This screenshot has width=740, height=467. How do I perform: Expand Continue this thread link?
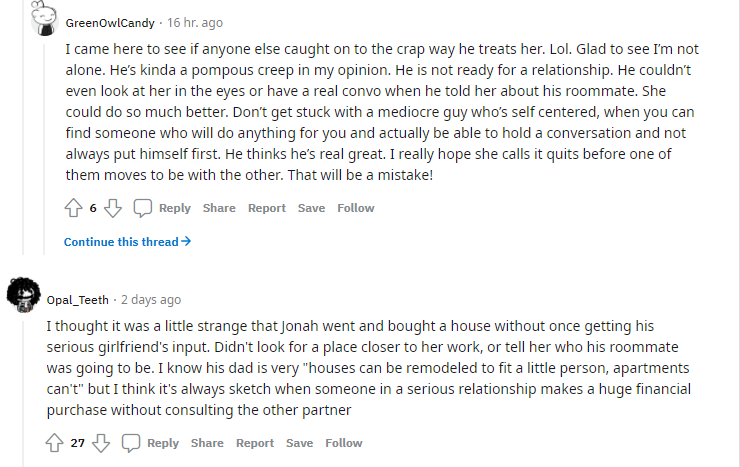[127, 242]
